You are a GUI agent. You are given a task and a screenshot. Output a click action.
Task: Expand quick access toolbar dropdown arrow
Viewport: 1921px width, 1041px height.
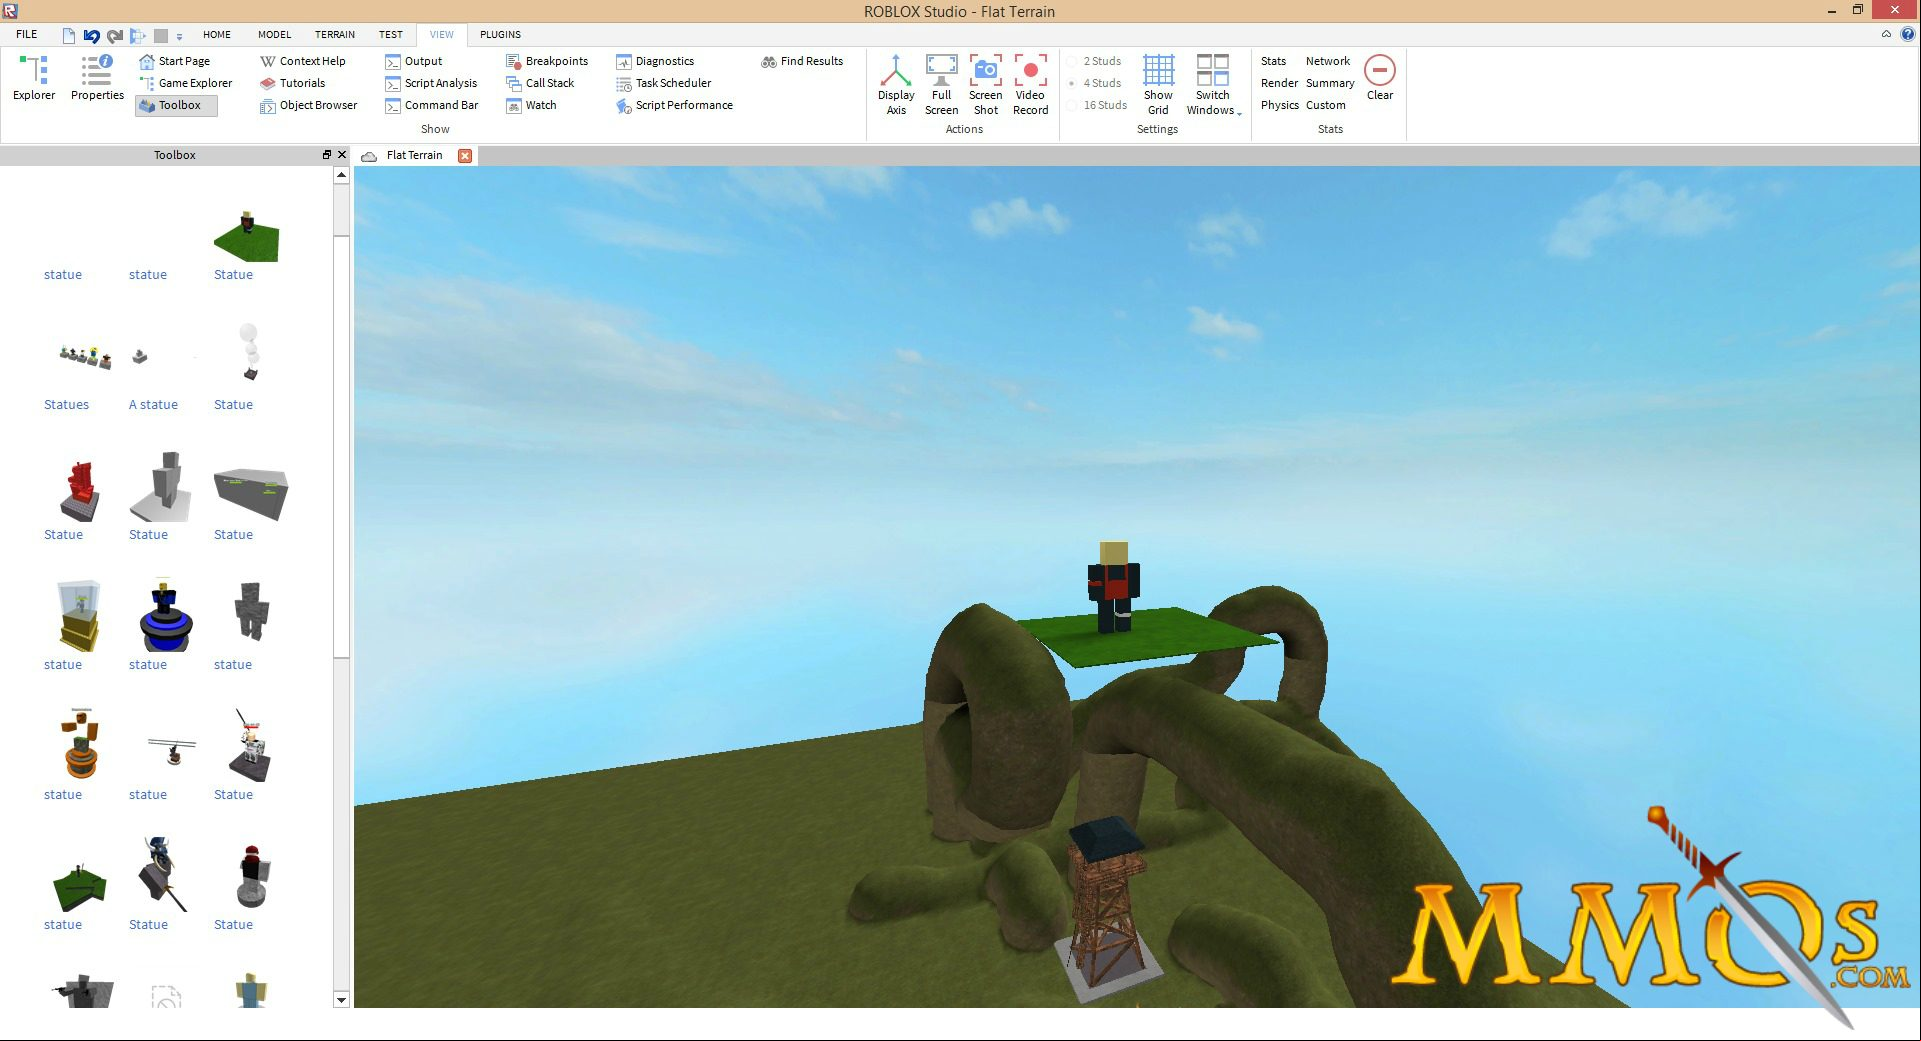click(180, 36)
